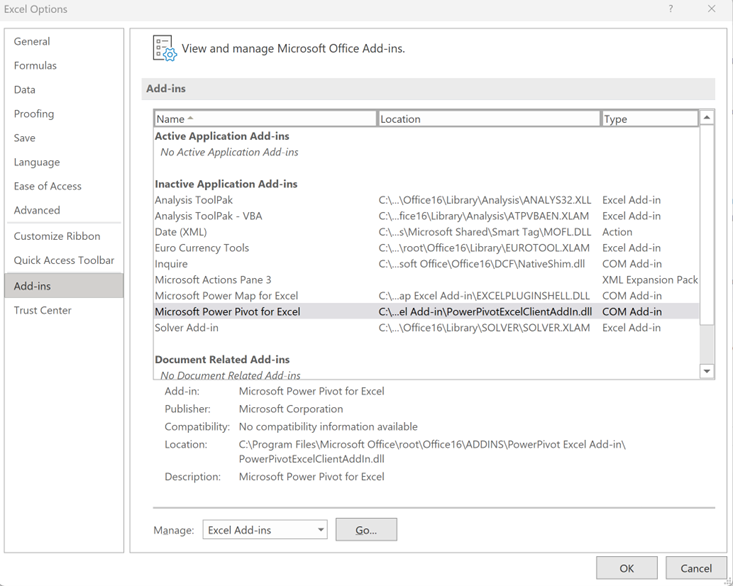733x586 pixels.
Task: Select Microsoft Power Map for Excel
Action: [x=426, y=296]
